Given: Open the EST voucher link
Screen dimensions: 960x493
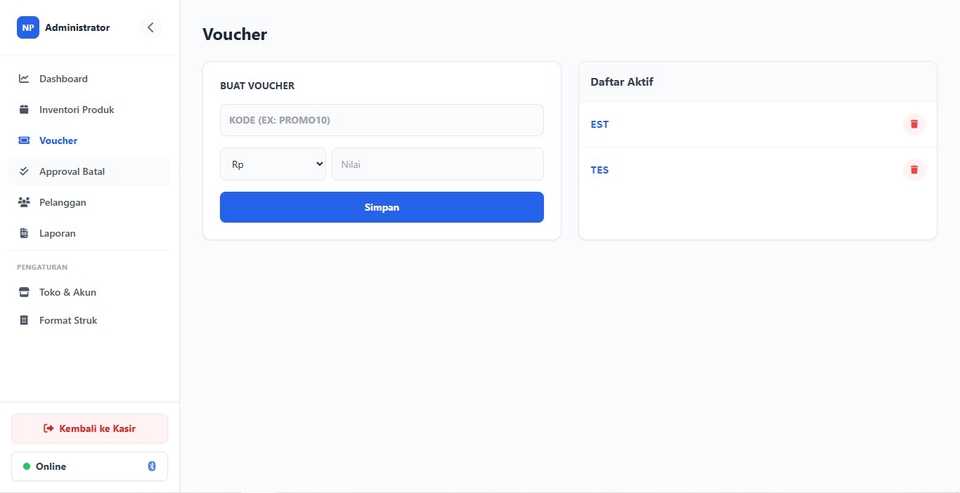Looking at the screenshot, I should pyautogui.click(x=600, y=125).
